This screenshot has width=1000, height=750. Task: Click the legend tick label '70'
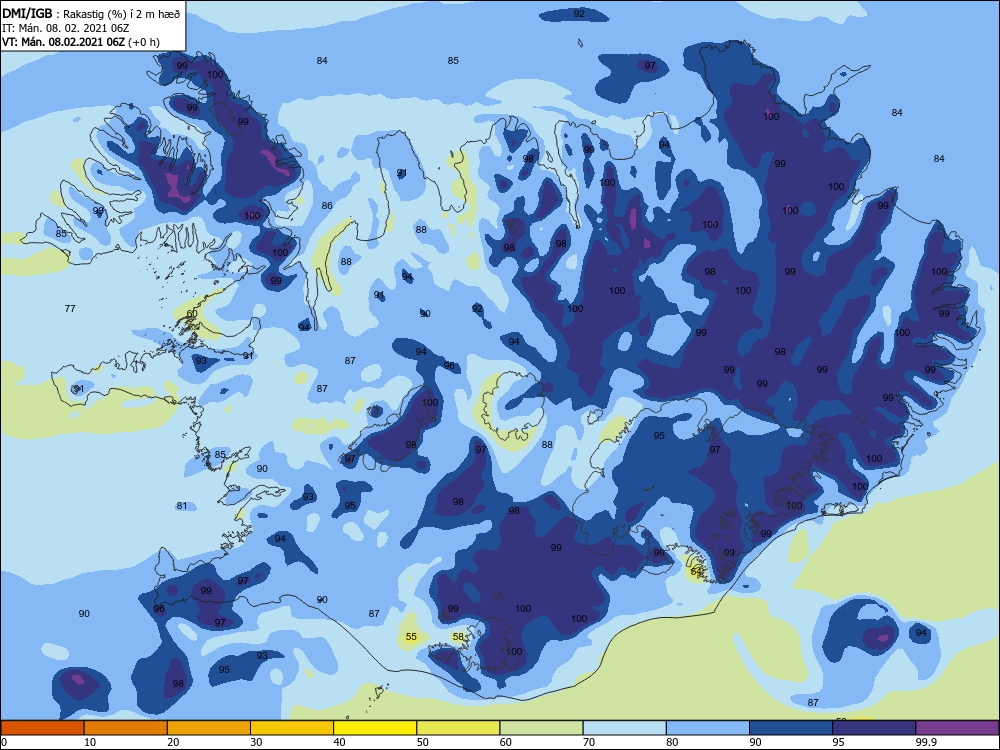point(589,742)
